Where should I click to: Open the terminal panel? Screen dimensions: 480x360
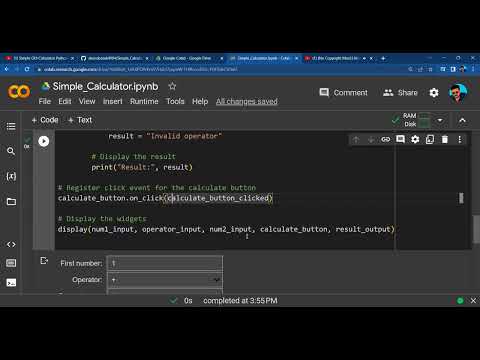pyautogui.click(x=11, y=283)
